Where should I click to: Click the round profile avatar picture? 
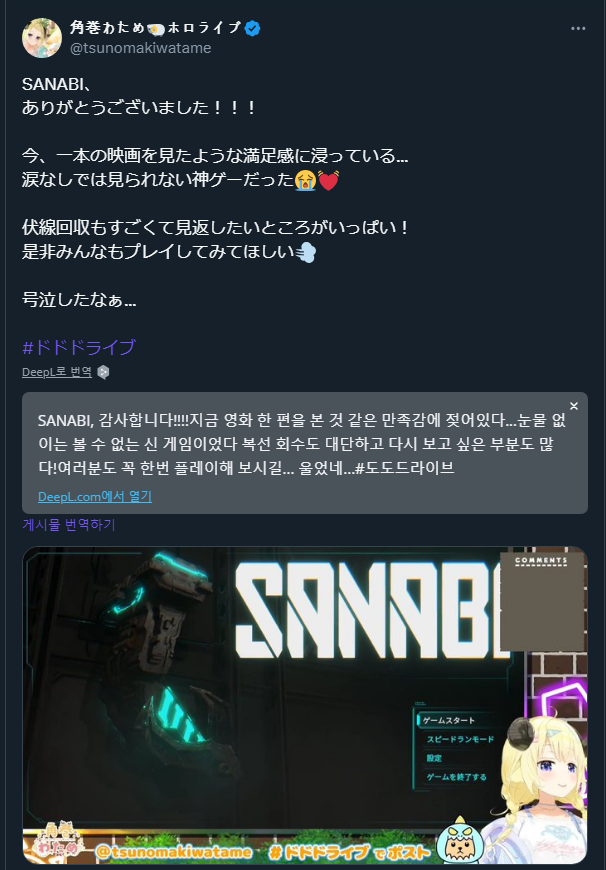pos(42,38)
